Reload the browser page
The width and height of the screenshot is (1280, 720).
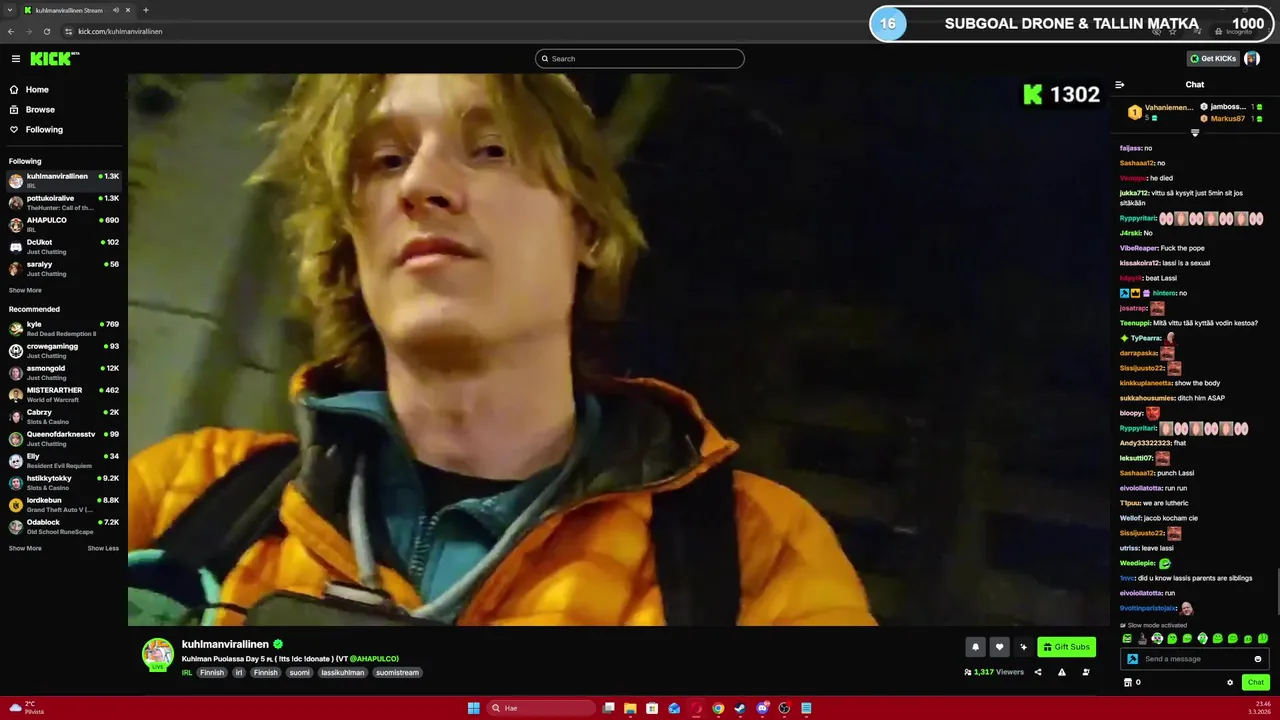click(x=47, y=31)
